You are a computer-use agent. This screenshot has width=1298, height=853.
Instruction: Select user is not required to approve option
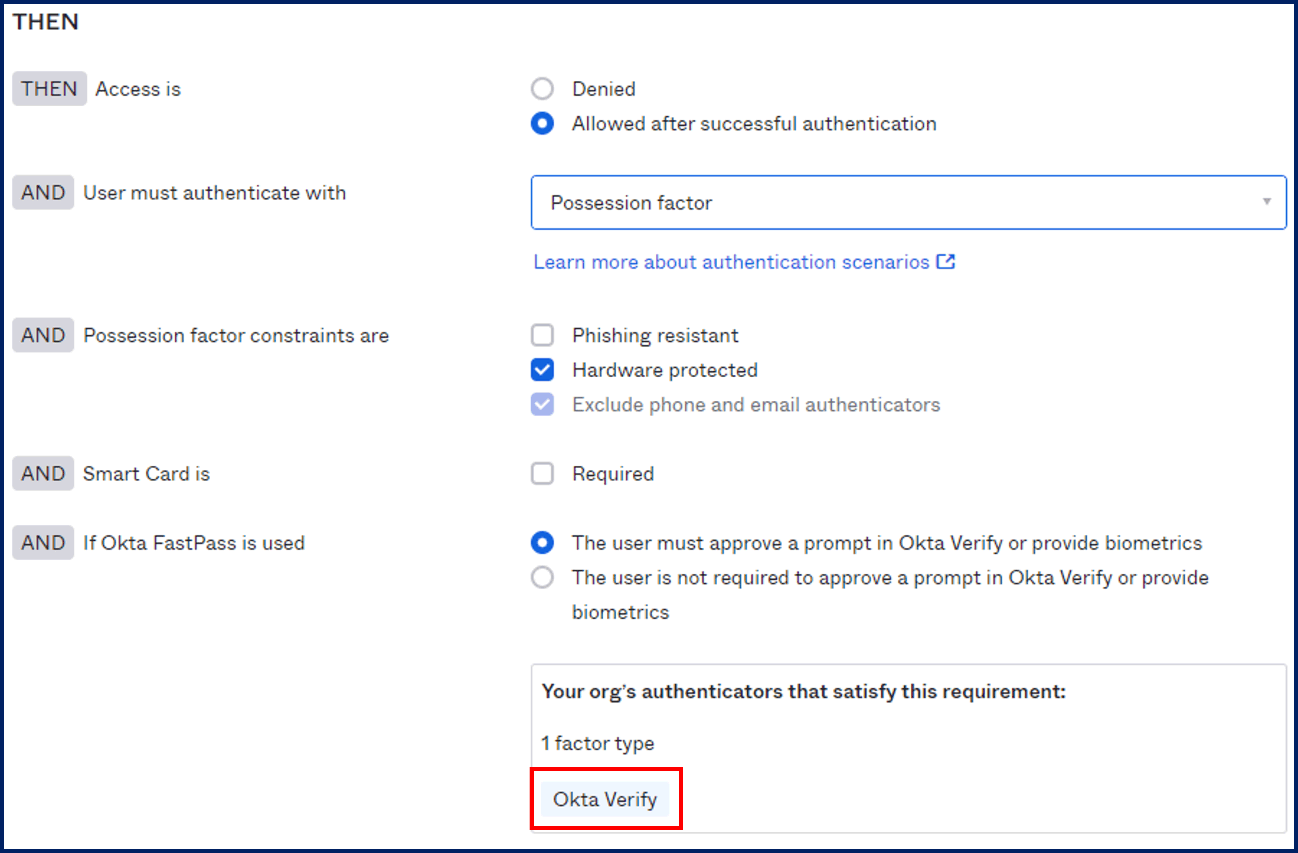pyautogui.click(x=542, y=577)
